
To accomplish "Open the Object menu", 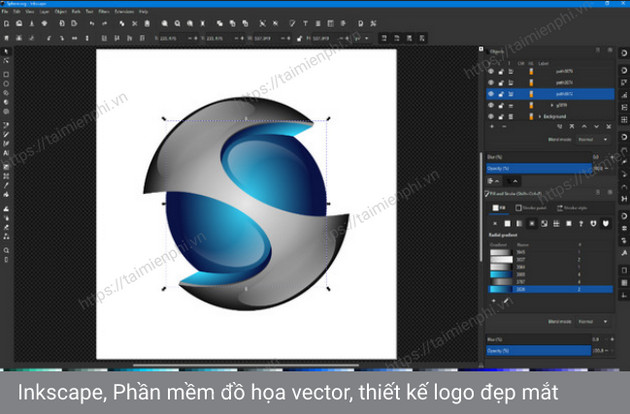I will coord(61,12).
